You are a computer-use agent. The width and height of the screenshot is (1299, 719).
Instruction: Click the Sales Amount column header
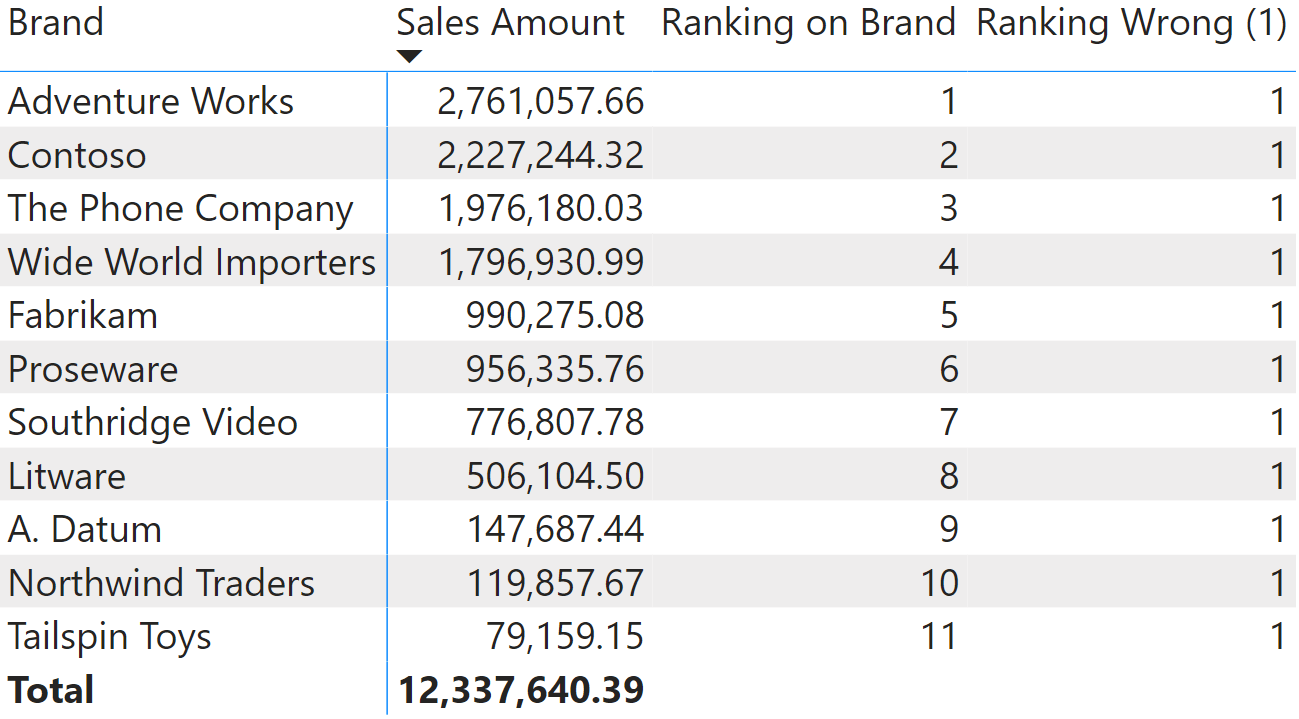(511, 22)
